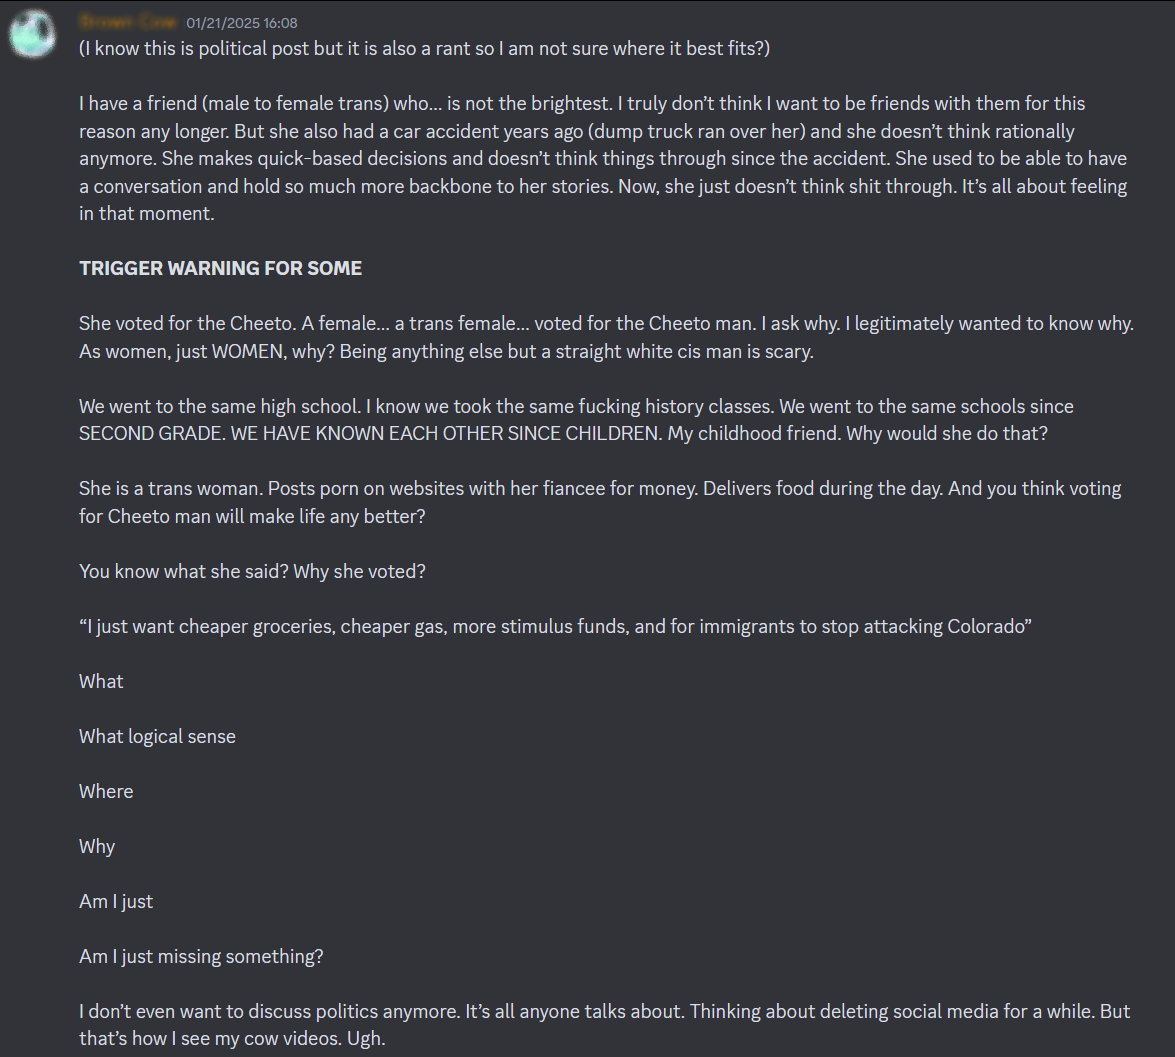The width and height of the screenshot is (1175, 1057).
Task: Click the quoted cheaper groceries sentence
Action: (x=555, y=626)
